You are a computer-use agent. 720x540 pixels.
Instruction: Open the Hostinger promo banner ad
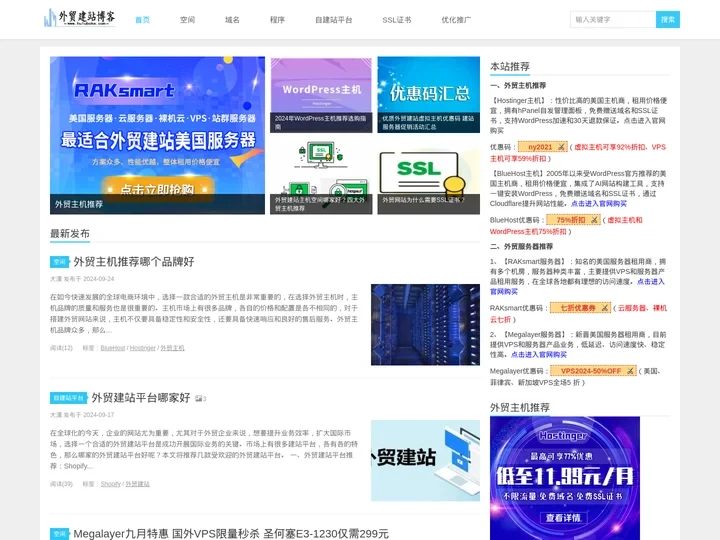pyautogui.click(x=565, y=478)
